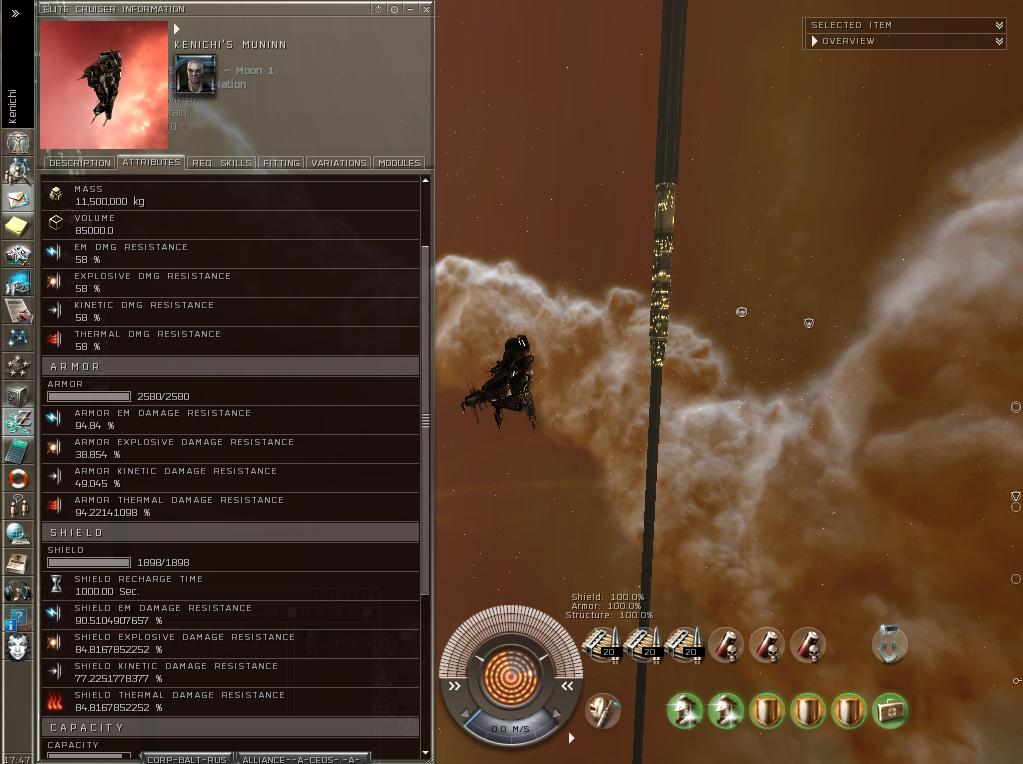Open the mail envelope icon
This screenshot has width=1023, height=764.
tap(18, 198)
